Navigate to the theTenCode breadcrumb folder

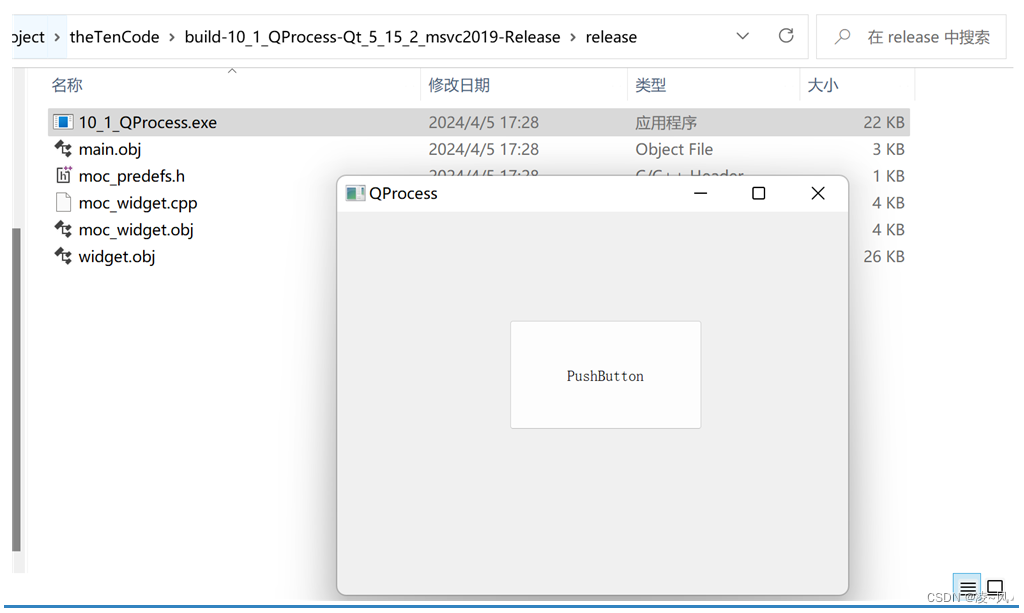click(114, 36)
